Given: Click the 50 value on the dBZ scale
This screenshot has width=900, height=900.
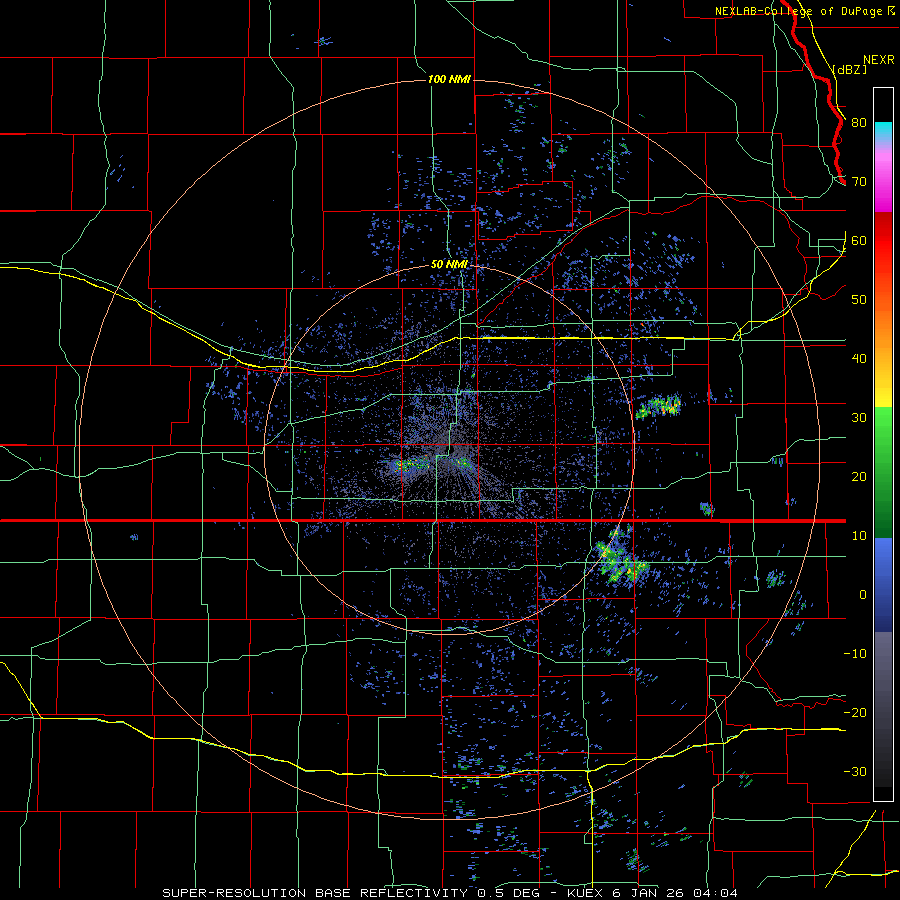Looking at the screenshot, I should (x=859, y=300).
